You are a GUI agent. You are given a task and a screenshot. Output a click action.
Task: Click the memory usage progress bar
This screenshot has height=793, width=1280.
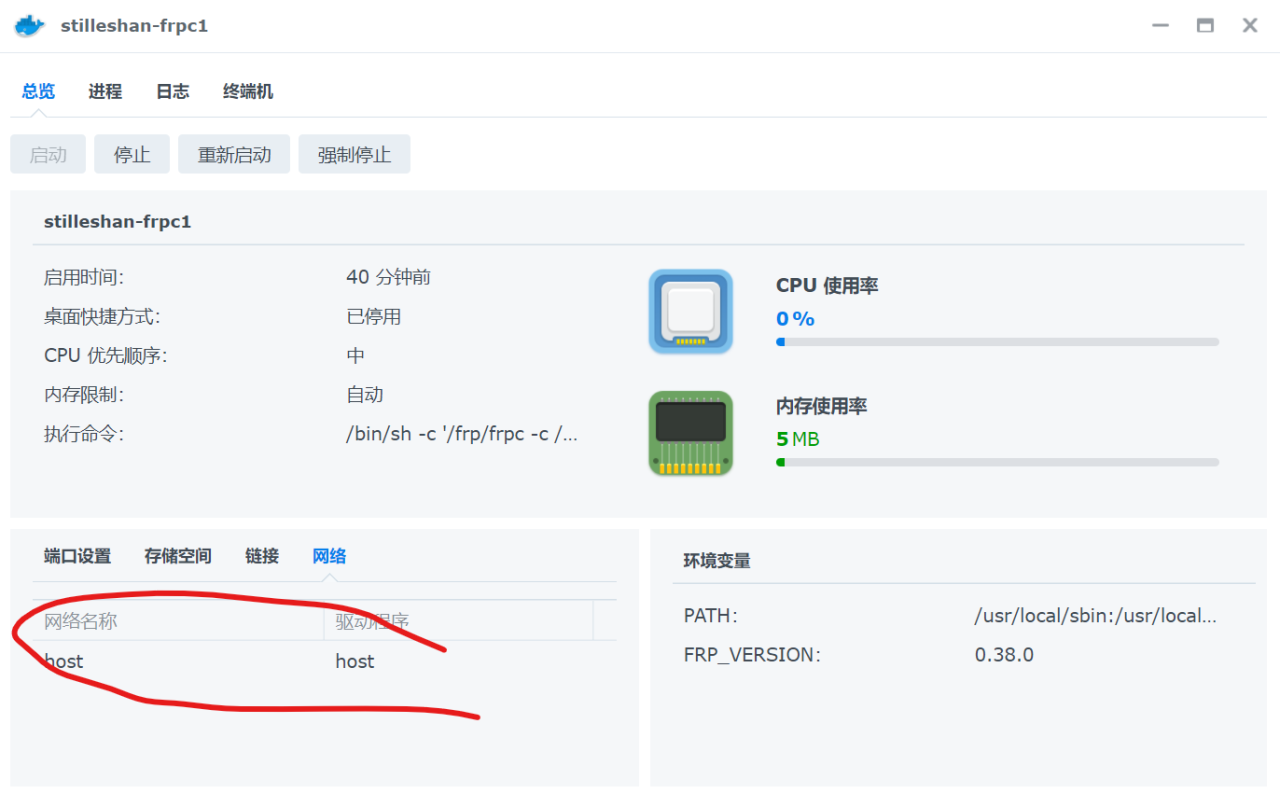click(997, 461)
